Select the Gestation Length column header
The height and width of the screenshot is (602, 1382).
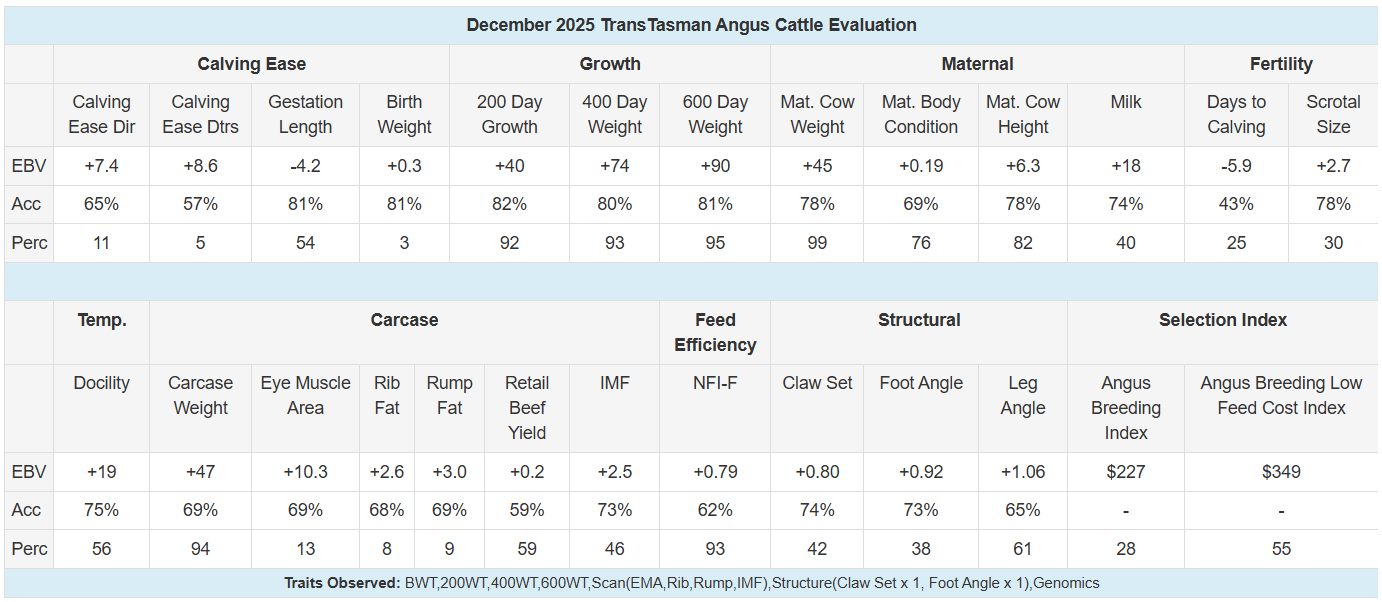click(x=305, y=114)
